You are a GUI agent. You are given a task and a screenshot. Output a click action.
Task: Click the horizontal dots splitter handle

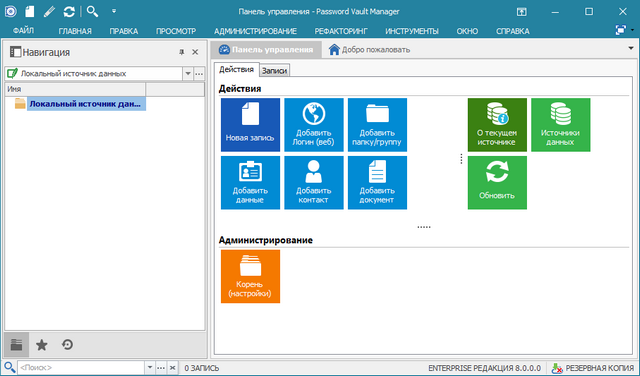(x=424, y=227)
